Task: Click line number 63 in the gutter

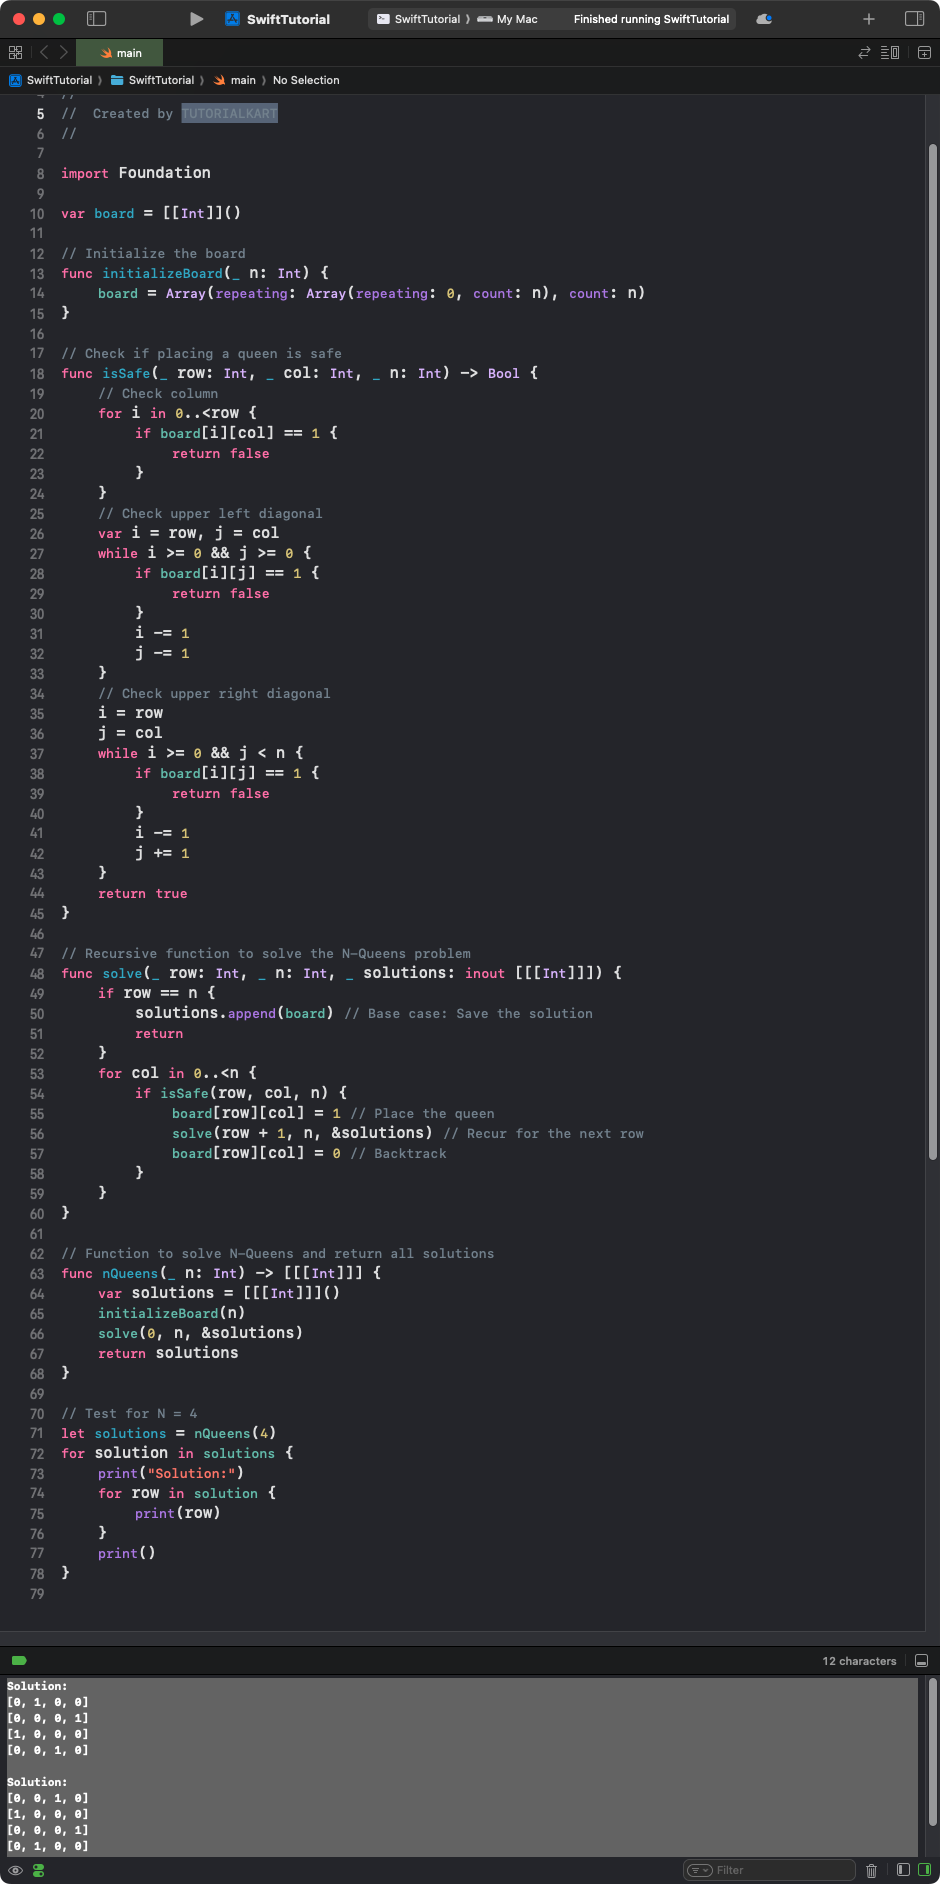Action: point(37,1274)
